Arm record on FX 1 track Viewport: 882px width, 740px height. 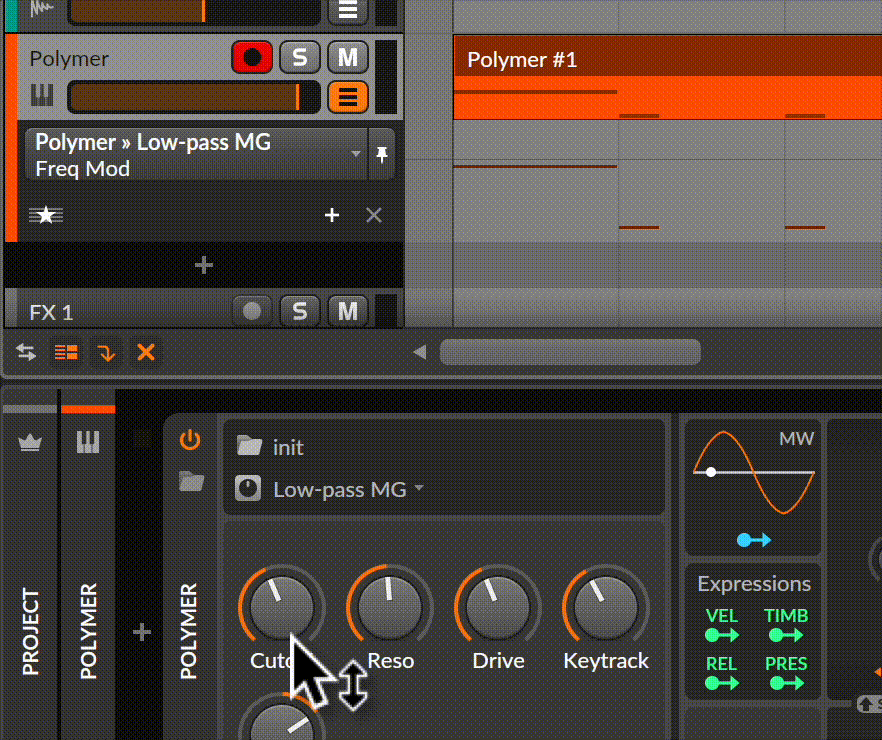tap(252, 311)
